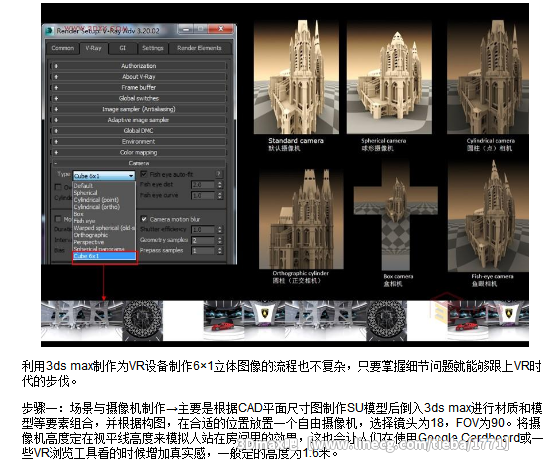Expand the About V-Ray rollout
The width and height of the screenshot is (549, 463).
[139, 77]
